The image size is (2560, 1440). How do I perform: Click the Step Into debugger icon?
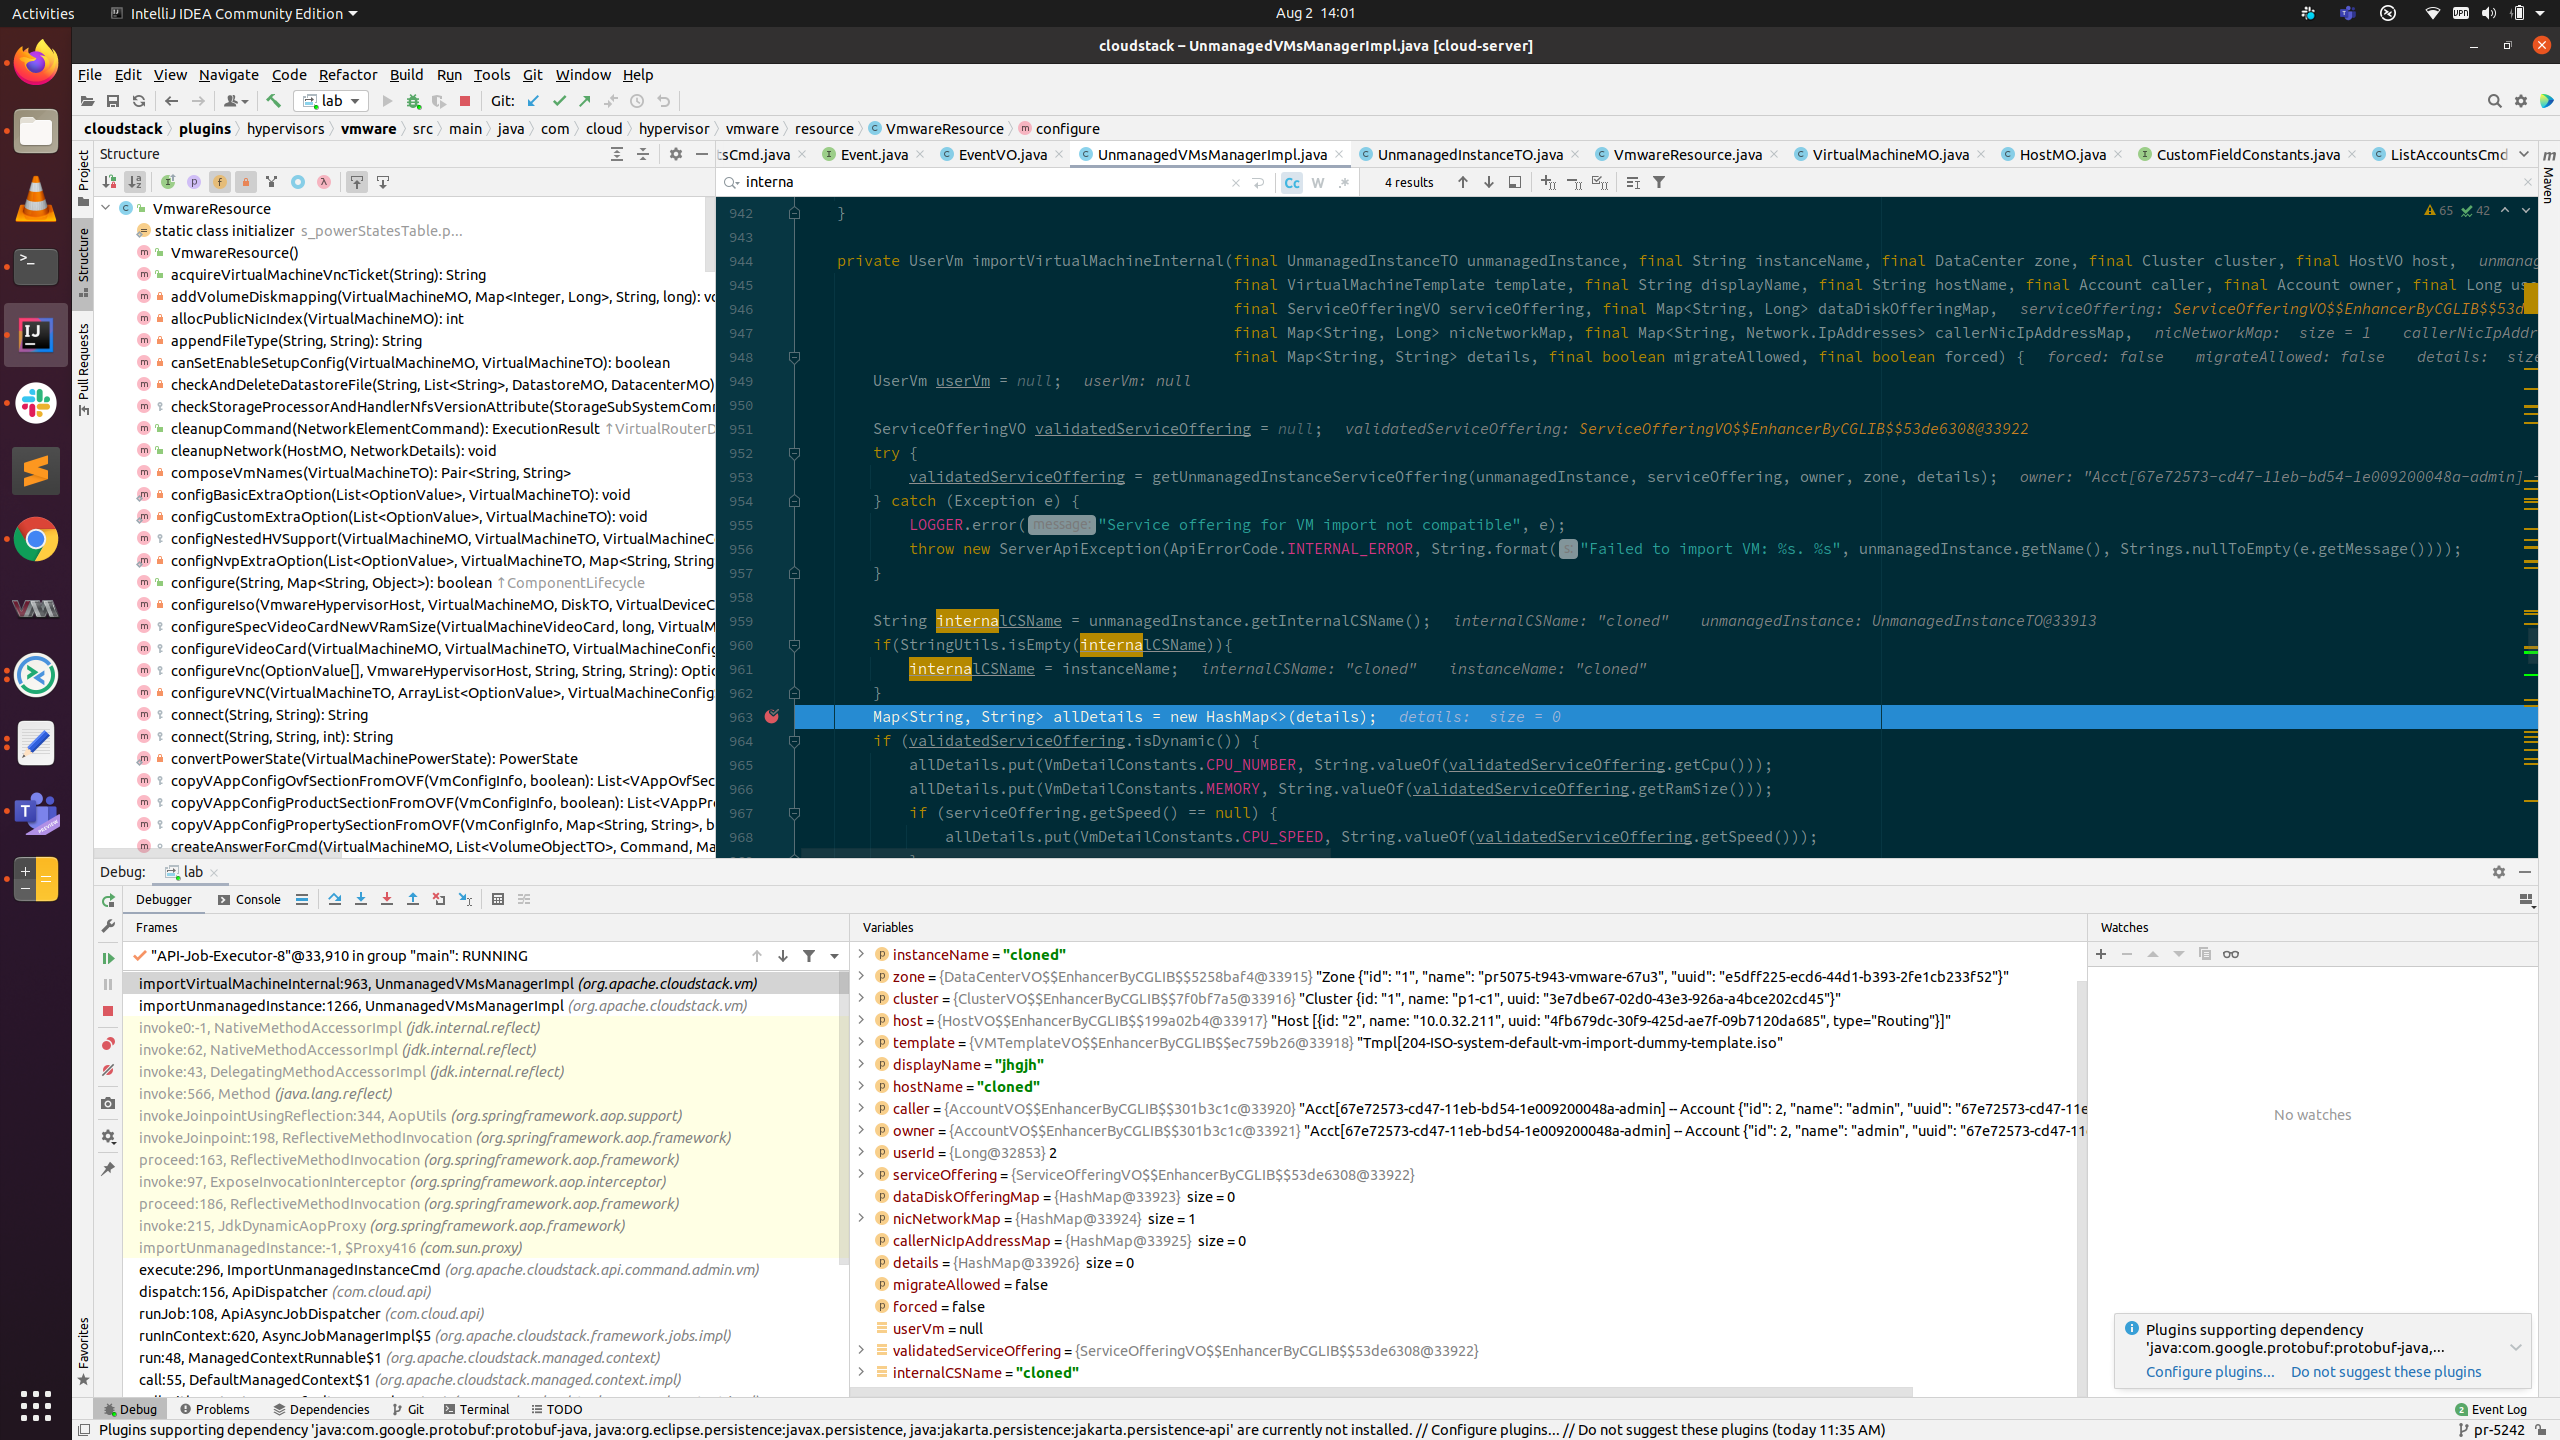click(361, 899)
